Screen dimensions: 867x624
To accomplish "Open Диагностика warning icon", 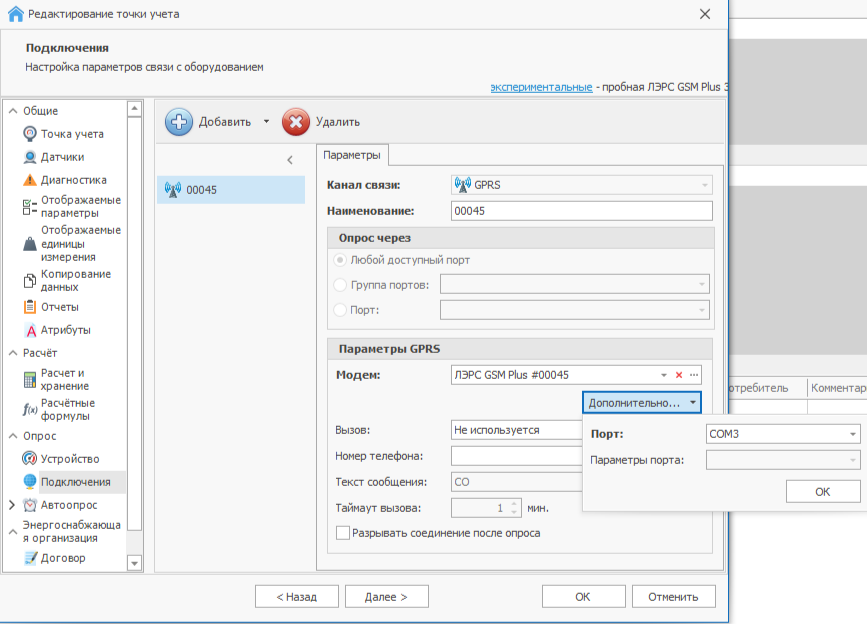I will 30,180.
